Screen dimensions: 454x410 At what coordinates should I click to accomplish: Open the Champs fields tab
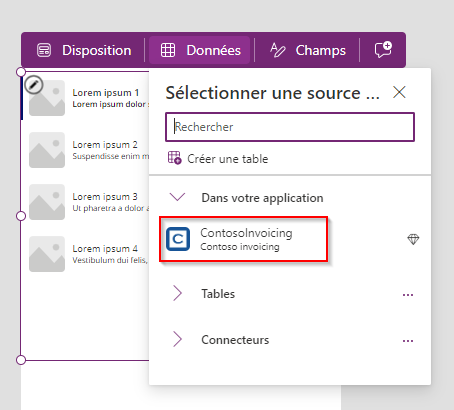point(307,50)
